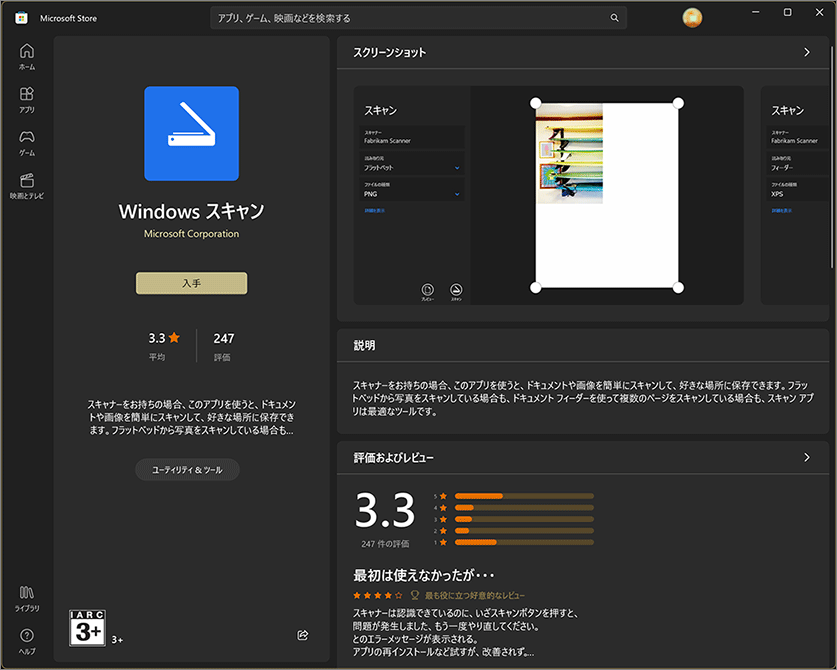Open the Home section in sidebar
The width and height of the screenshot is (837, 670).
click(27, 57)
